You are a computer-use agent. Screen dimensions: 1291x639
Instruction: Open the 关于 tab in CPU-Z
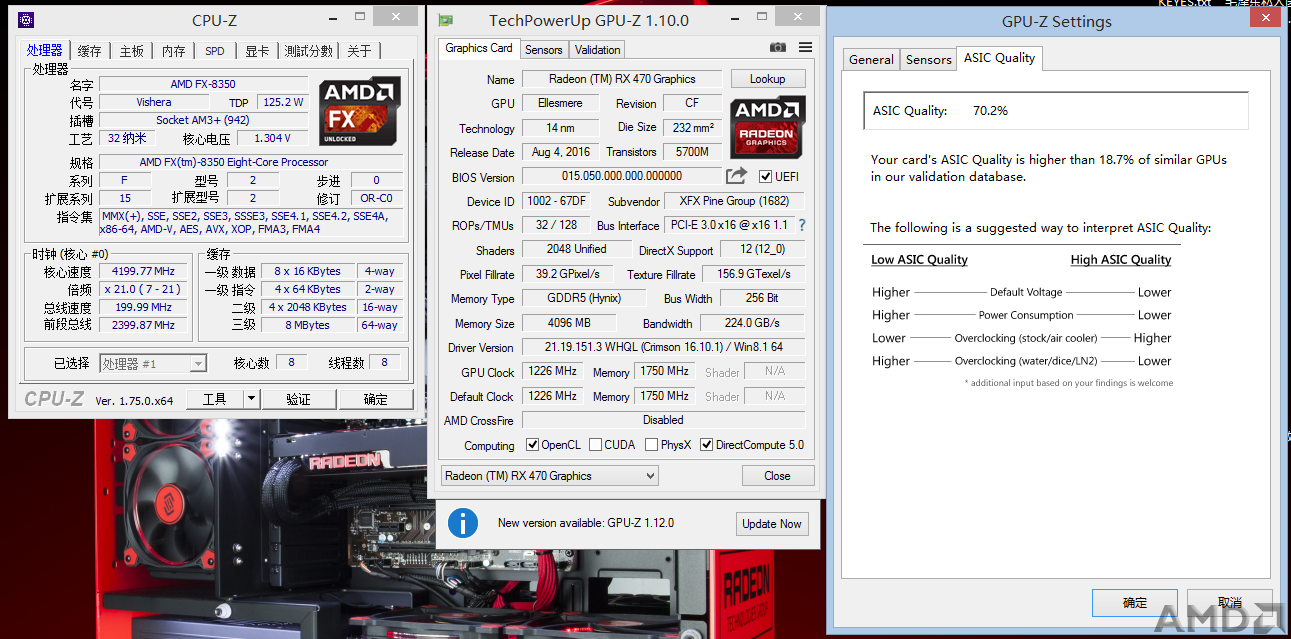359,51
